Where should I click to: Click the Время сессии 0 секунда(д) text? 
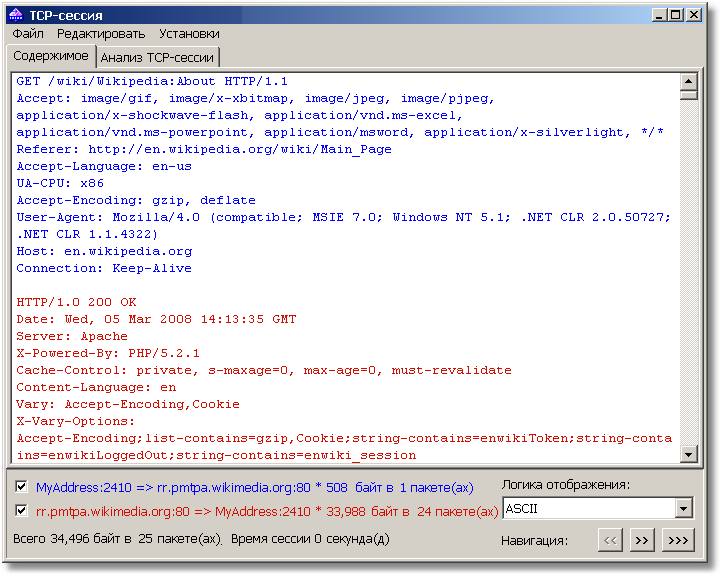[x=310, y=539]
